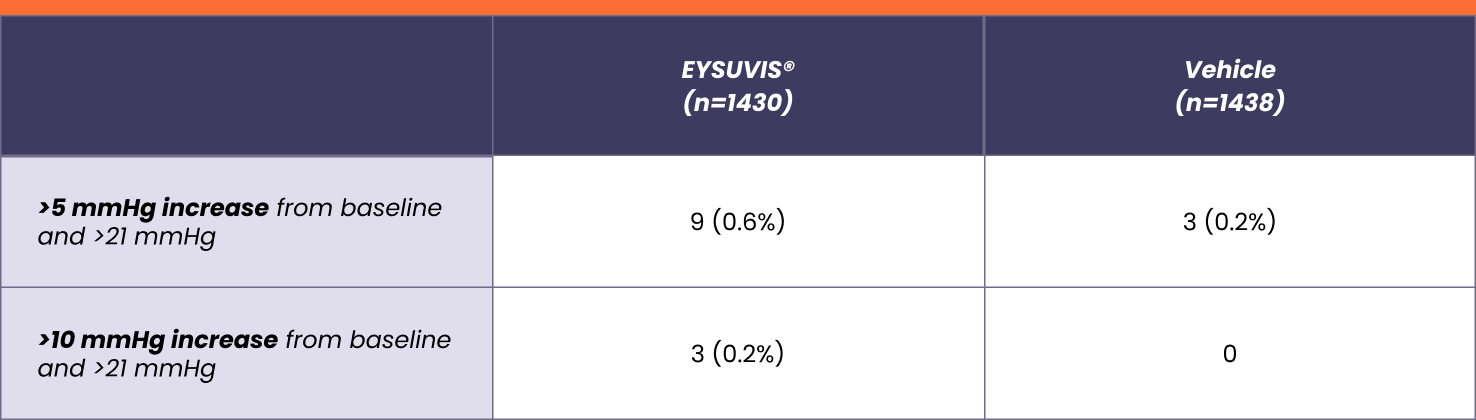Viewport: 1476px width, 420px height.
Task: Click the 3 (0.2%) cell under Vehicle
Action: click(1230, 222)
